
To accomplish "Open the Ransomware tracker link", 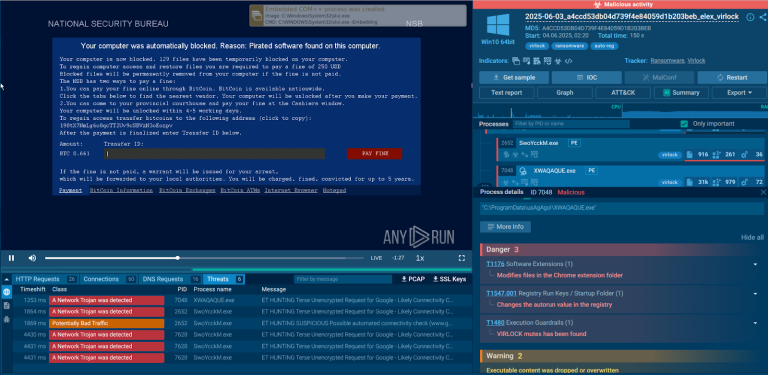I will click(667, 61).
